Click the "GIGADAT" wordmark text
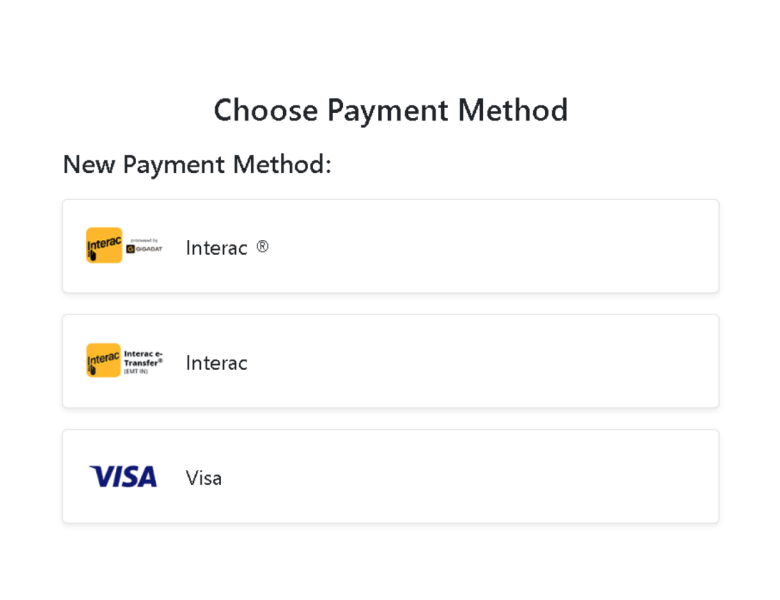 click(149, 249)
